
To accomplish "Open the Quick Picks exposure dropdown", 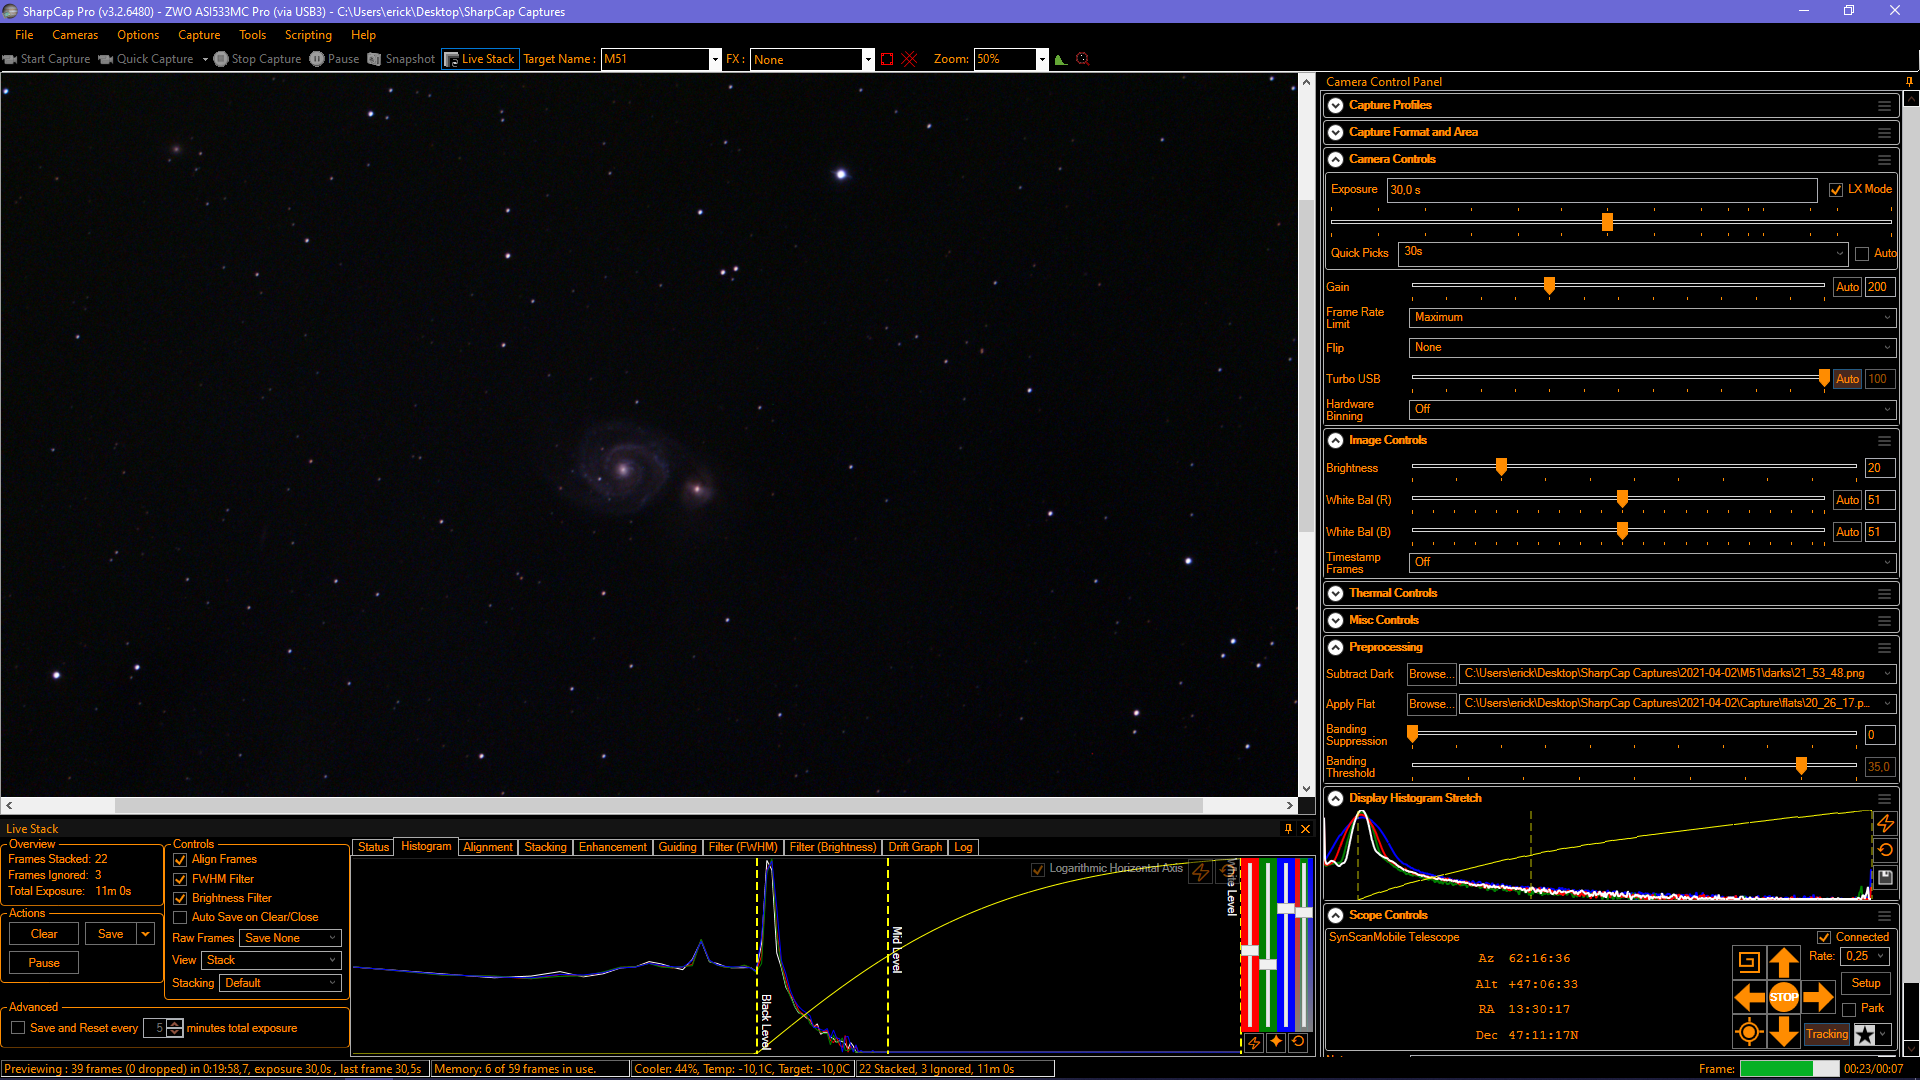I will (1623, 253).
